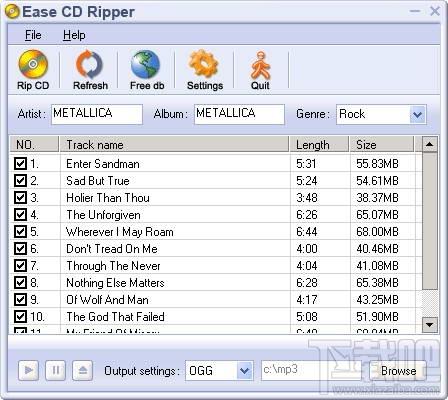Uncheck track 3 Holier Than Thou
Screen dimensions: 448x400
[20, 197]
